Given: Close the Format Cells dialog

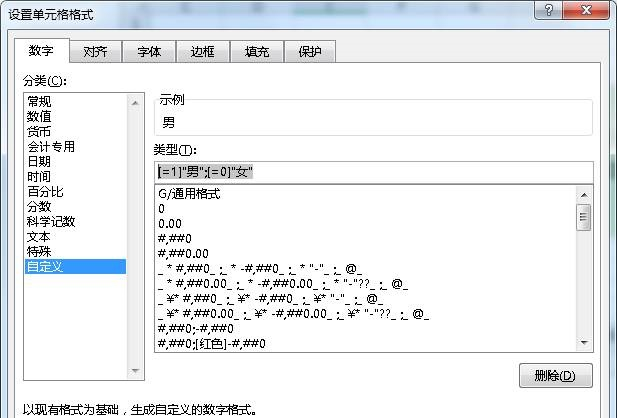Looking at the screenshot, I should click(586, 9).
